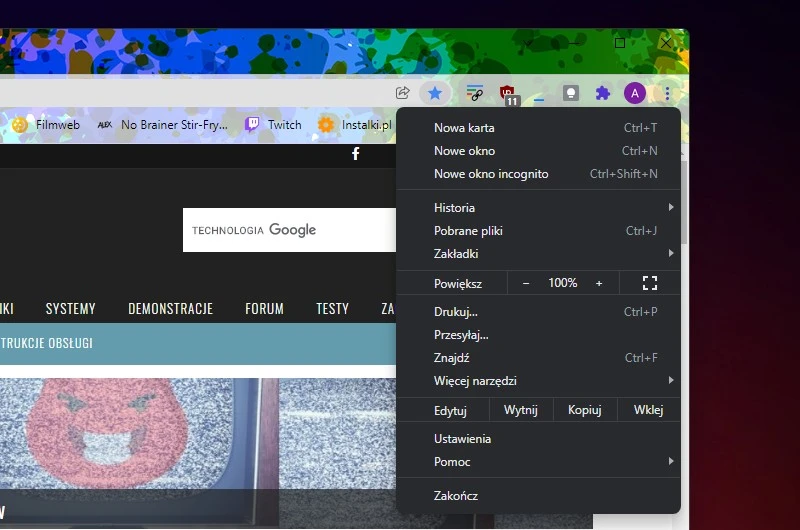Click the Facebook icon on the page
The width and height of the screenshot is (800, 530).
point(356,154)
